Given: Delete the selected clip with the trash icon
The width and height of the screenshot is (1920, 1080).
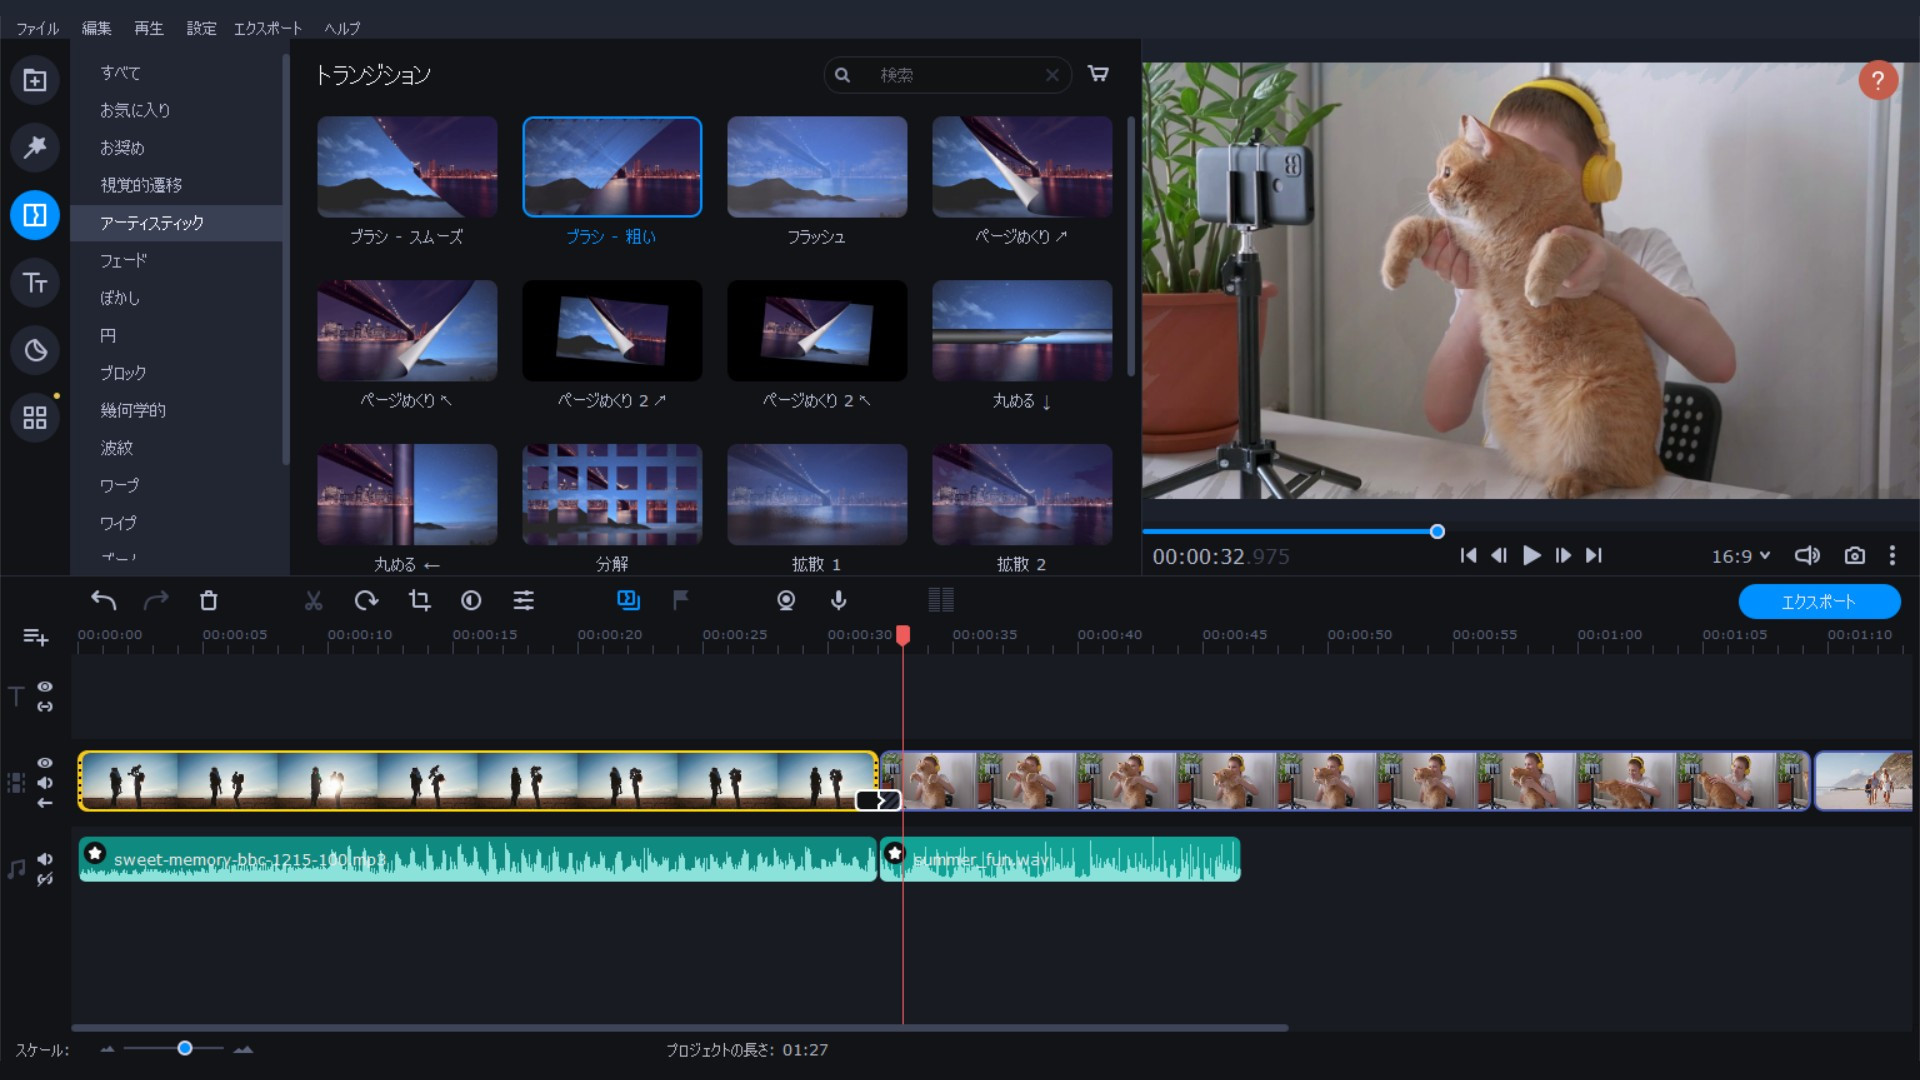Looking at the screenshot, I should 208,600.
